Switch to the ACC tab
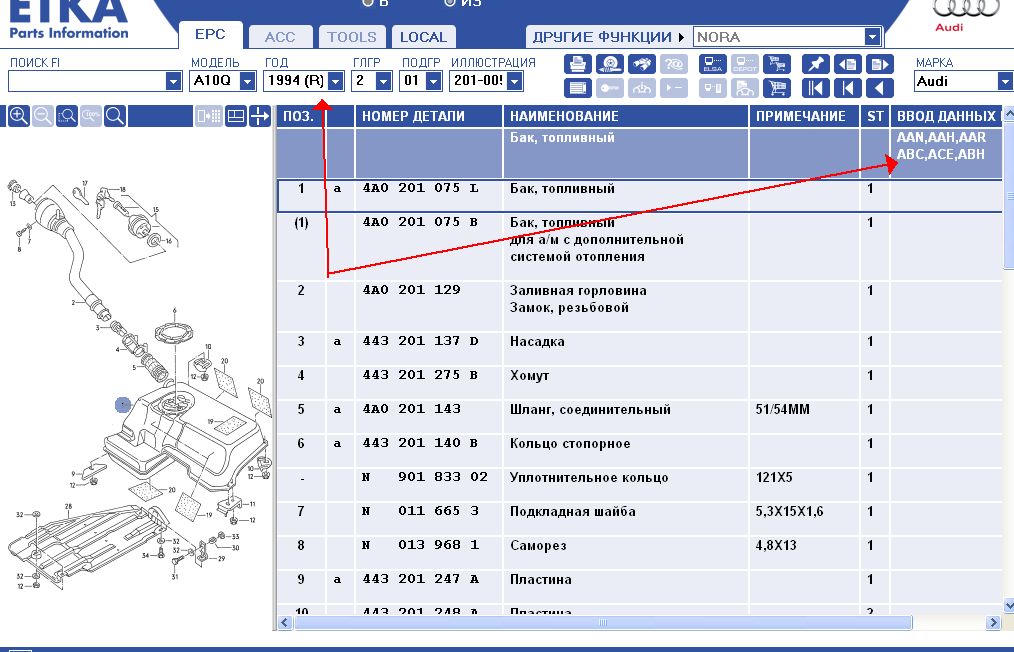This screenshot has height=652, width=1014. (x=280, y=37)
